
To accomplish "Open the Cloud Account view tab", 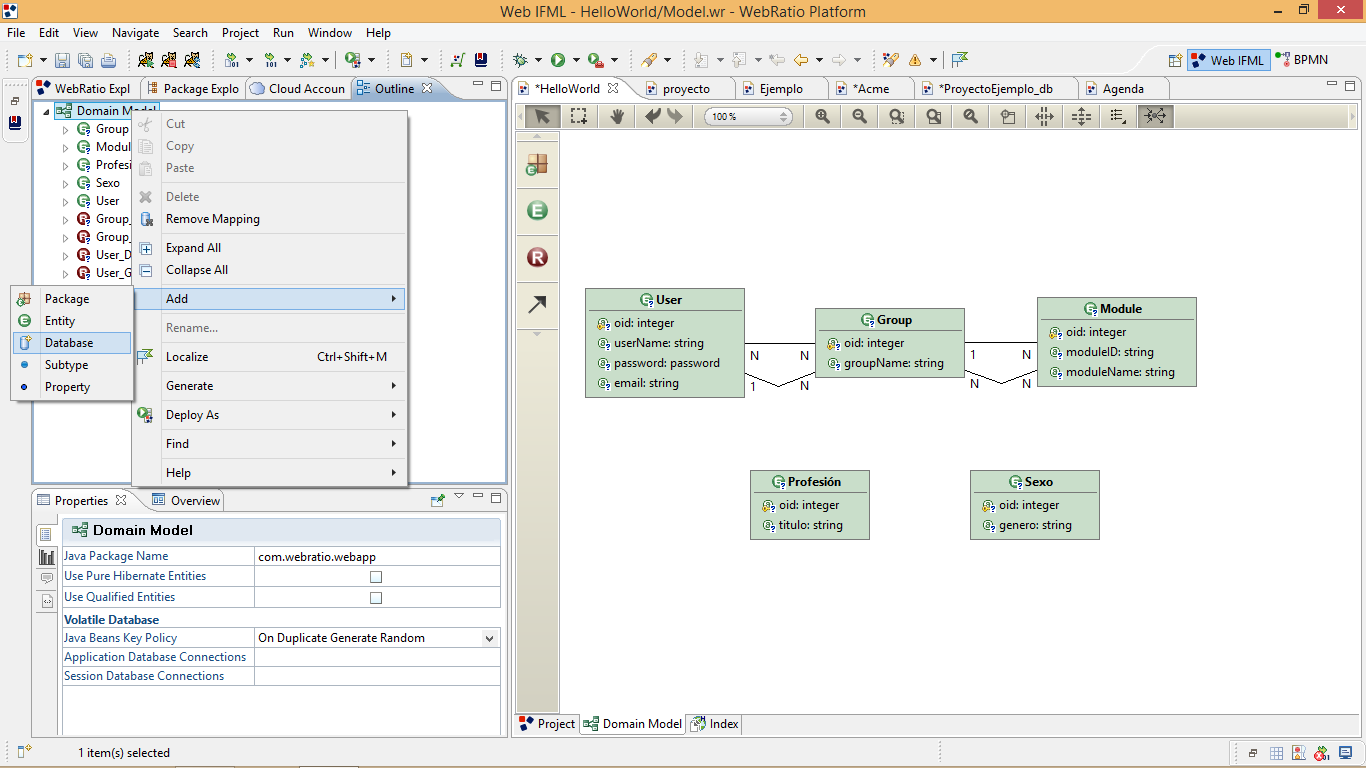I will tap(297, 88).
